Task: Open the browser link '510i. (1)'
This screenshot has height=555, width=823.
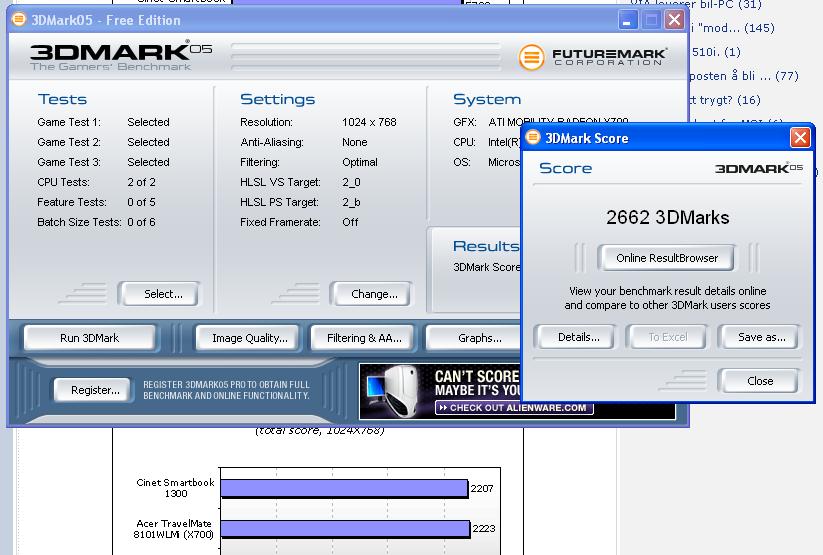Action: [716, 52]
